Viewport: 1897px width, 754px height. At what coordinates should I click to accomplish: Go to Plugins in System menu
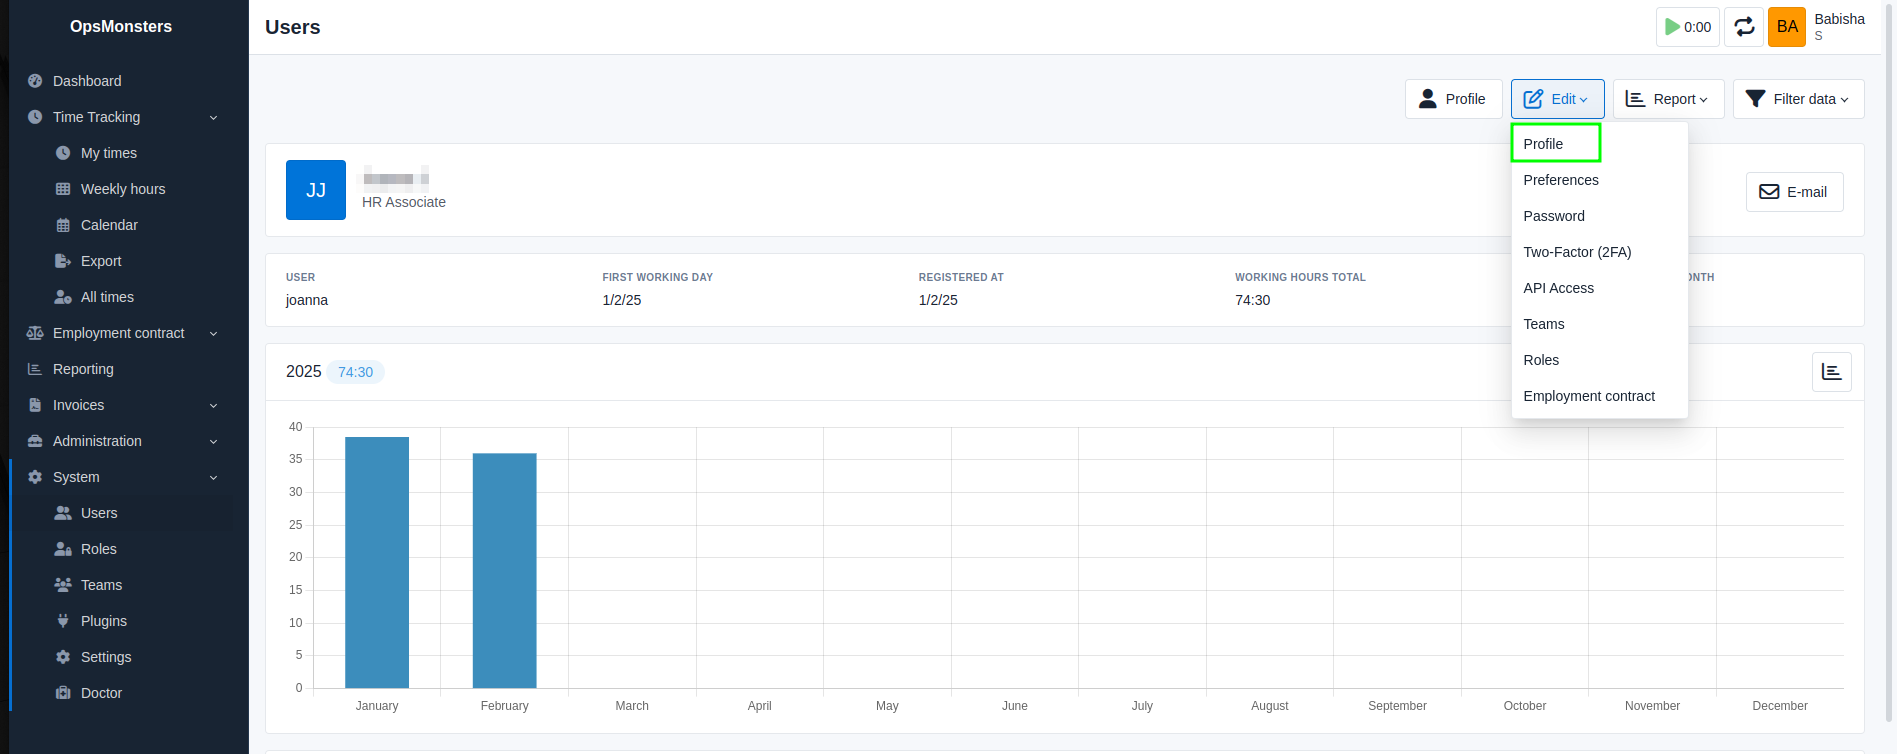[x=103, y=621]
